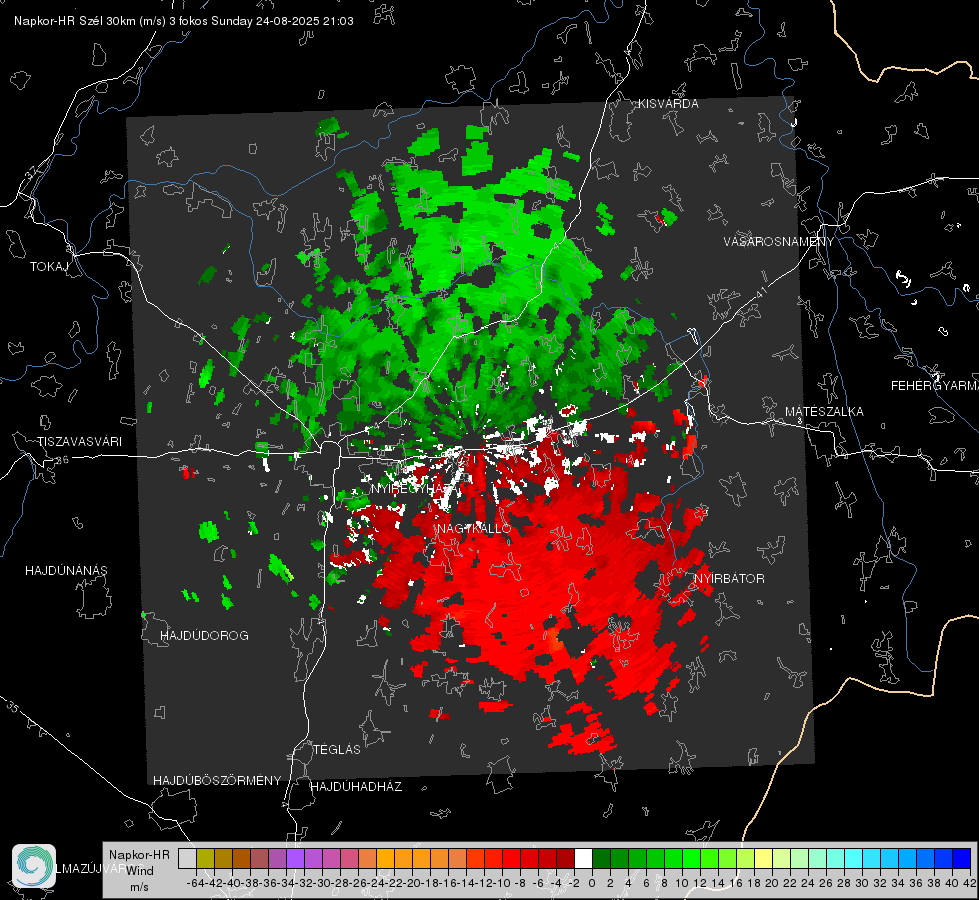The width and height of the screenshot is (979, 900).
Task: Pick the cyan swatch between 28 and 30
Action: click(x=854, y=858)
